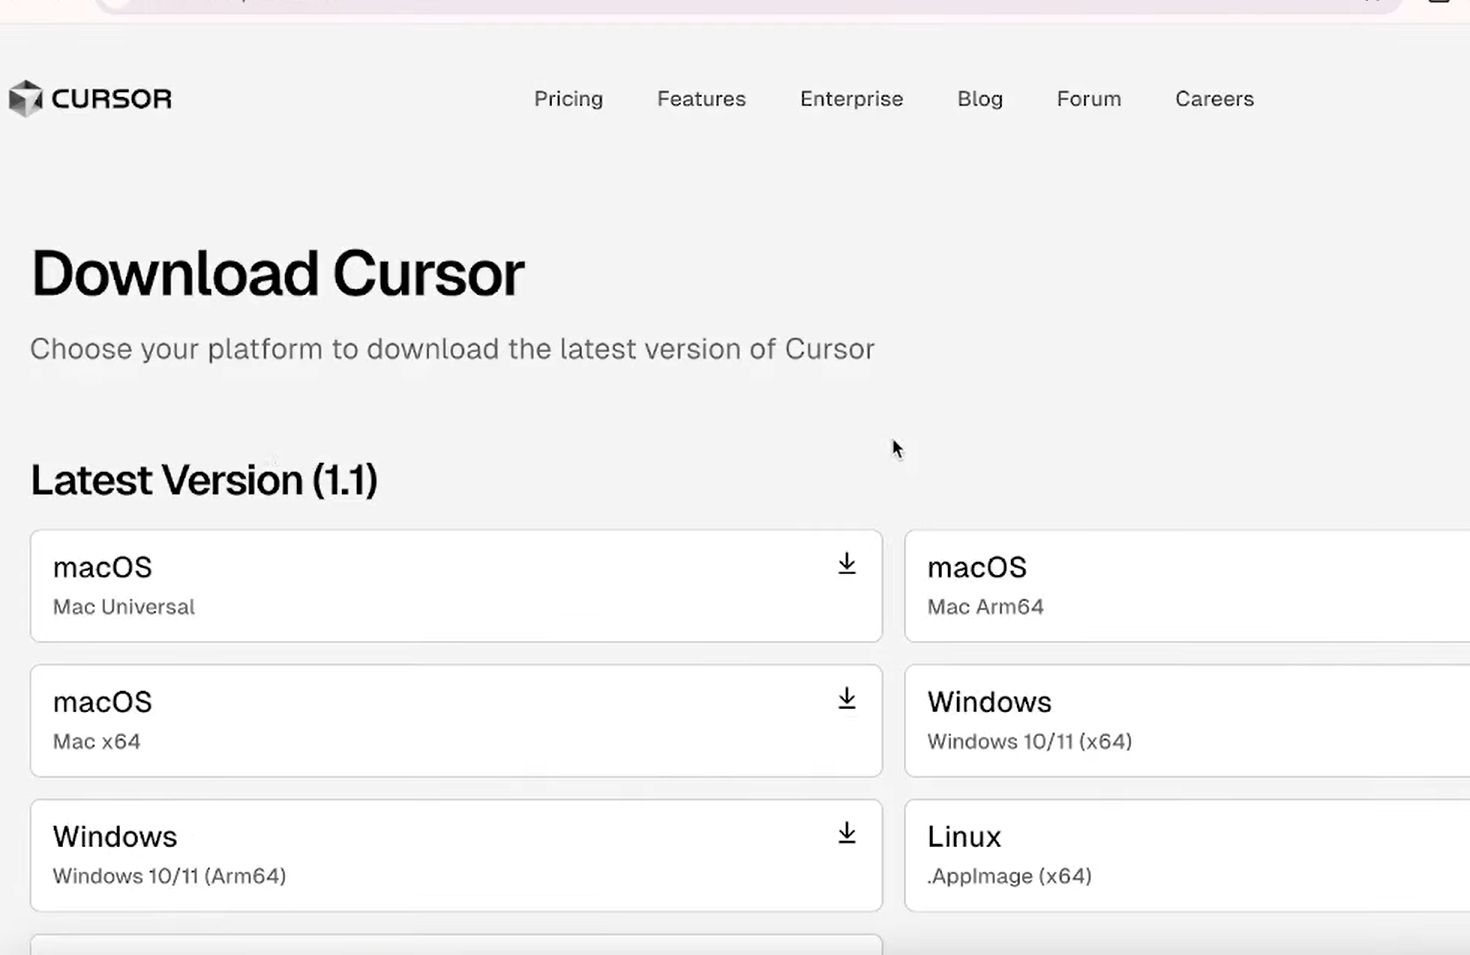Visit the Blog from the navigation
Screen dimensions: 1470x955
click(x=980, y=99)
